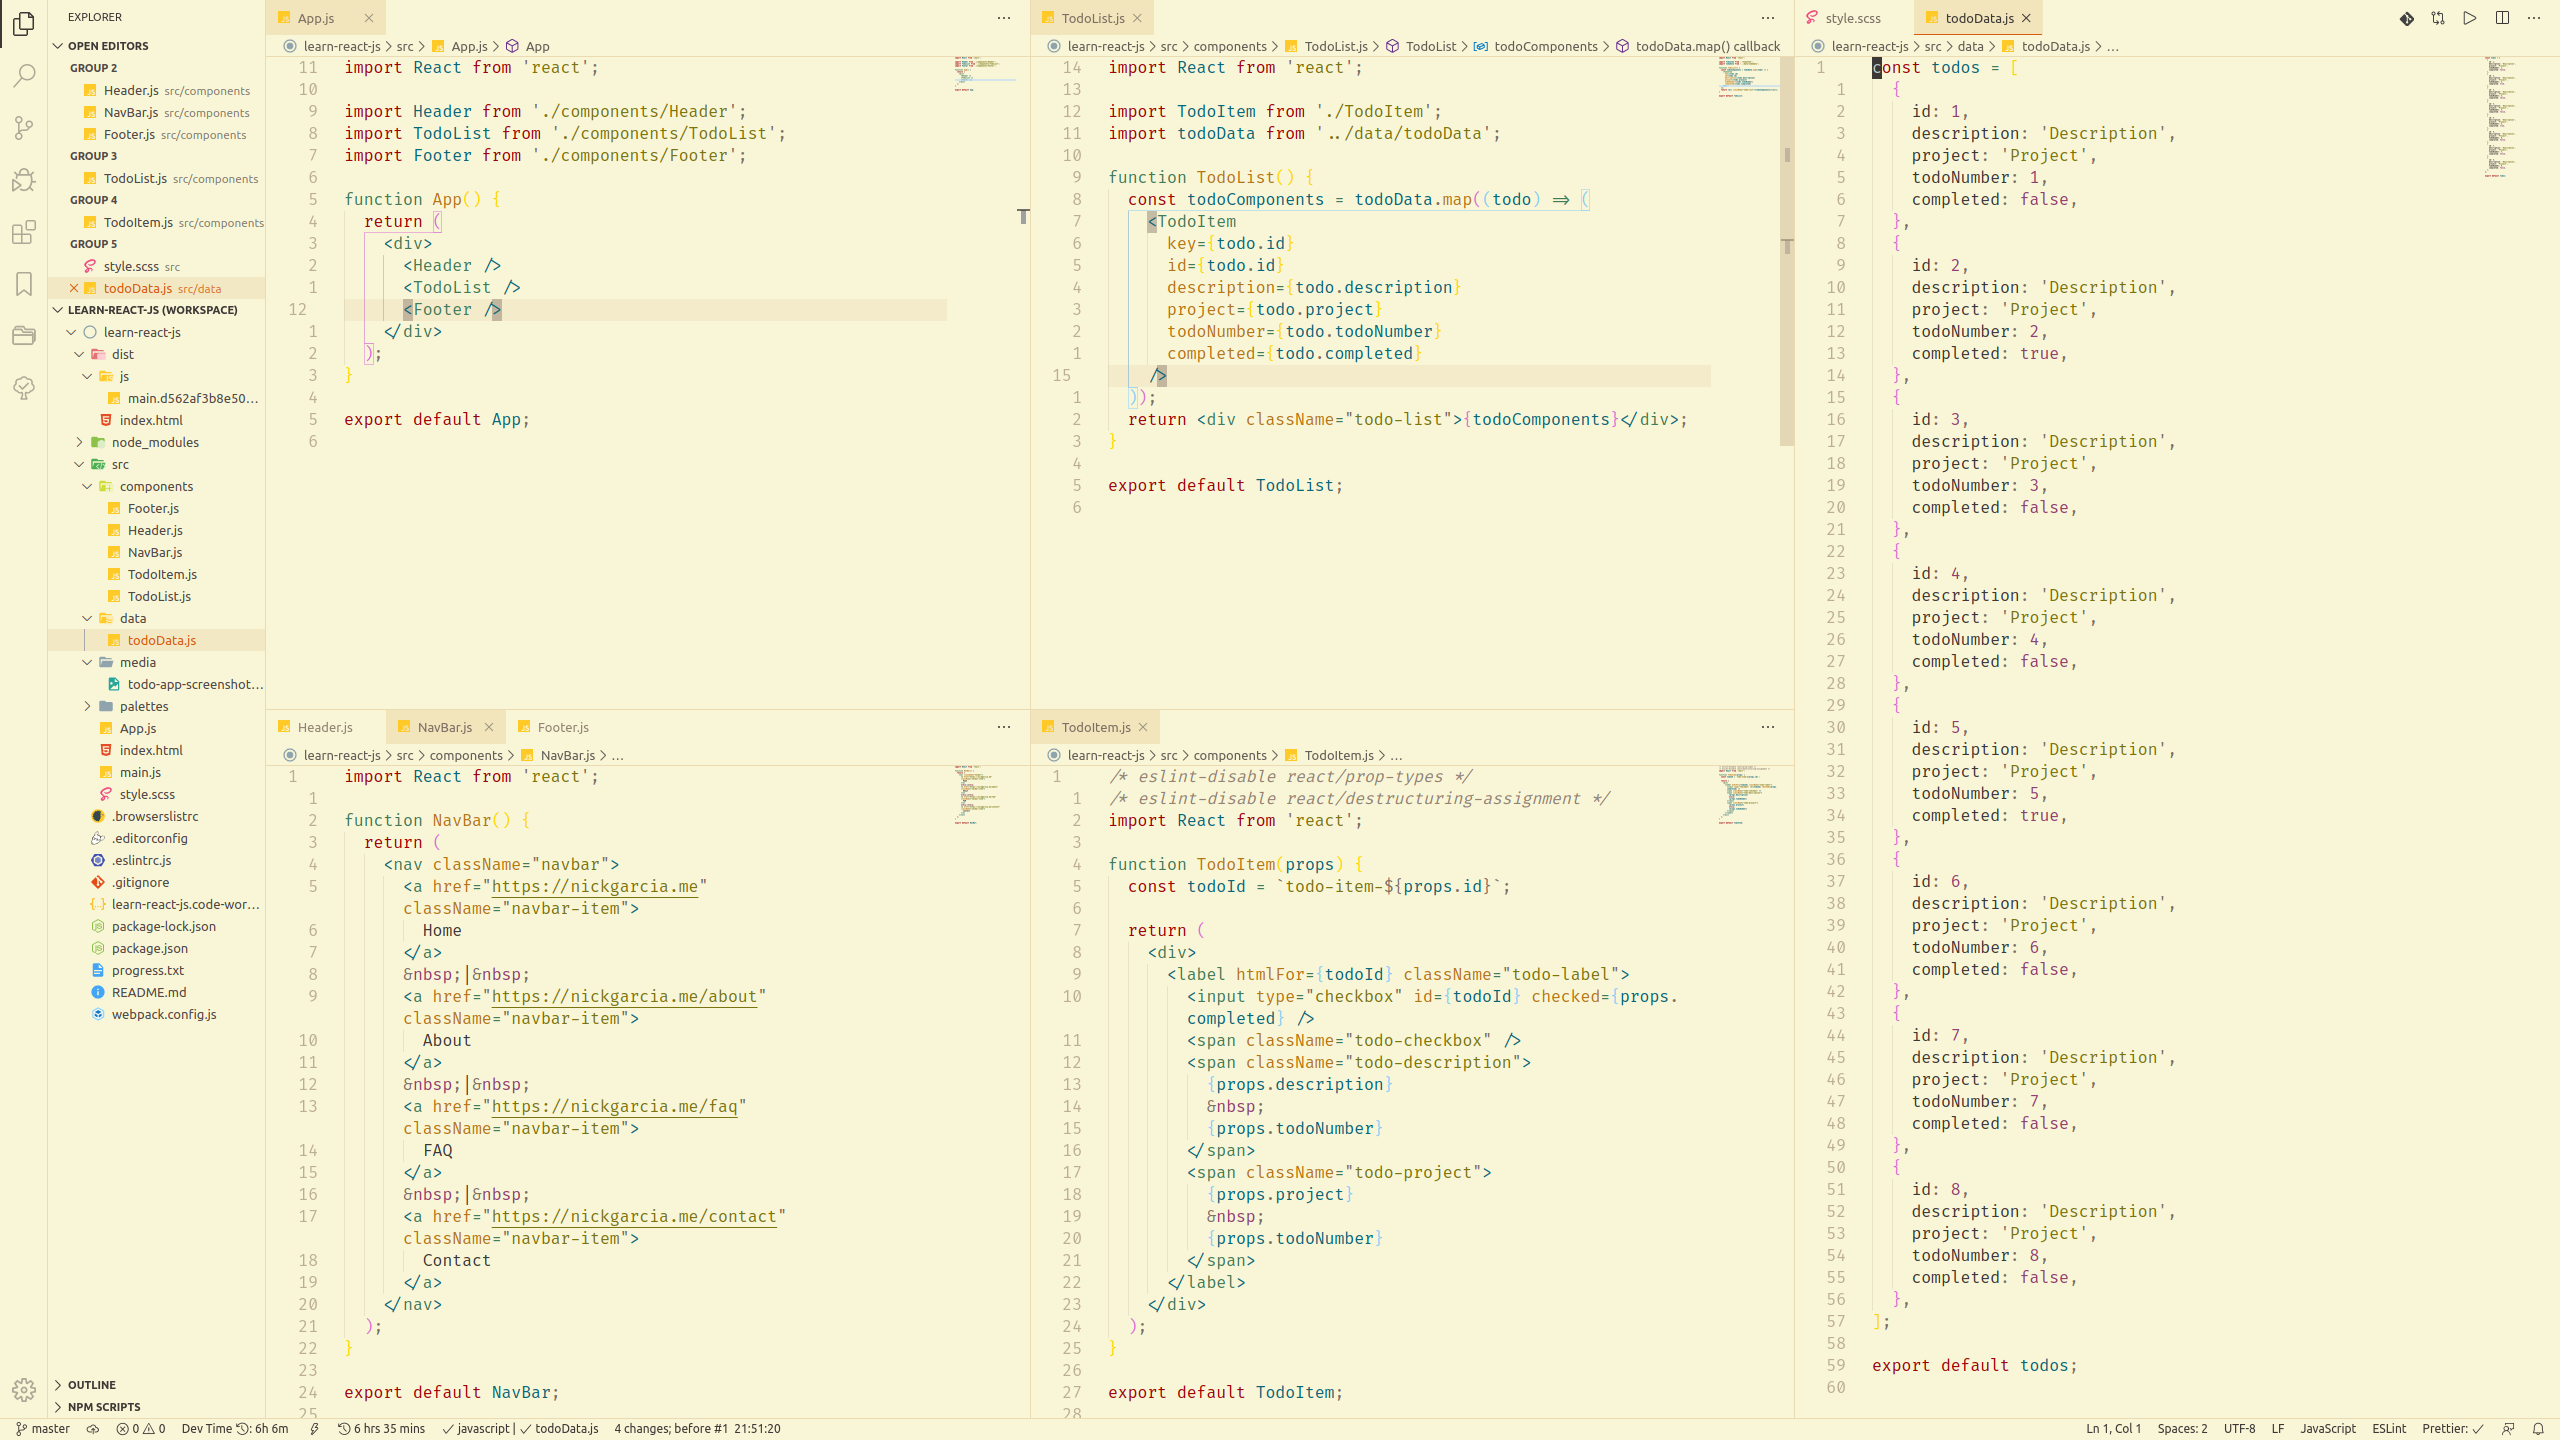Close the App.js tab
The height and width of the screenshot is (1440, 2560).
(x=368, y=18)
